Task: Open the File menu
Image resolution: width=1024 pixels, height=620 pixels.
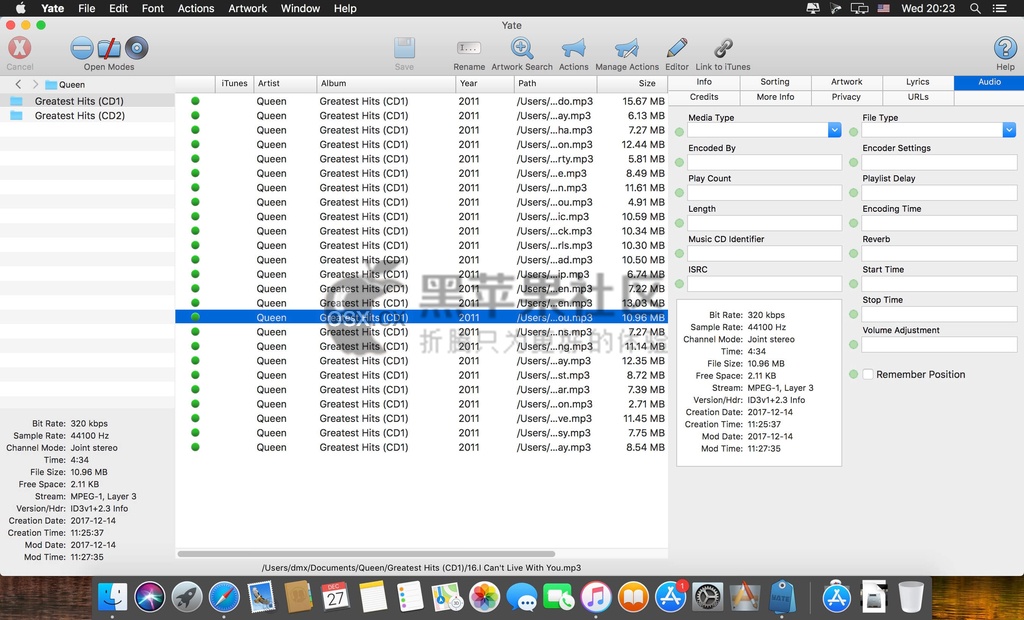Action: [x=86, y=8]
